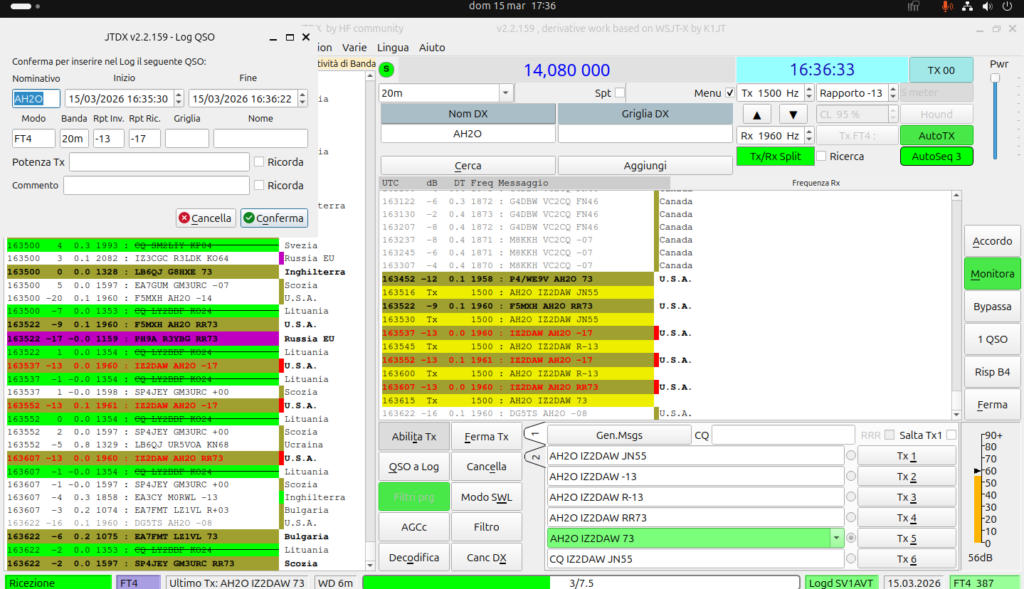Click the up arrow frequency button
Screen dimensions: 1024x589
757,114
